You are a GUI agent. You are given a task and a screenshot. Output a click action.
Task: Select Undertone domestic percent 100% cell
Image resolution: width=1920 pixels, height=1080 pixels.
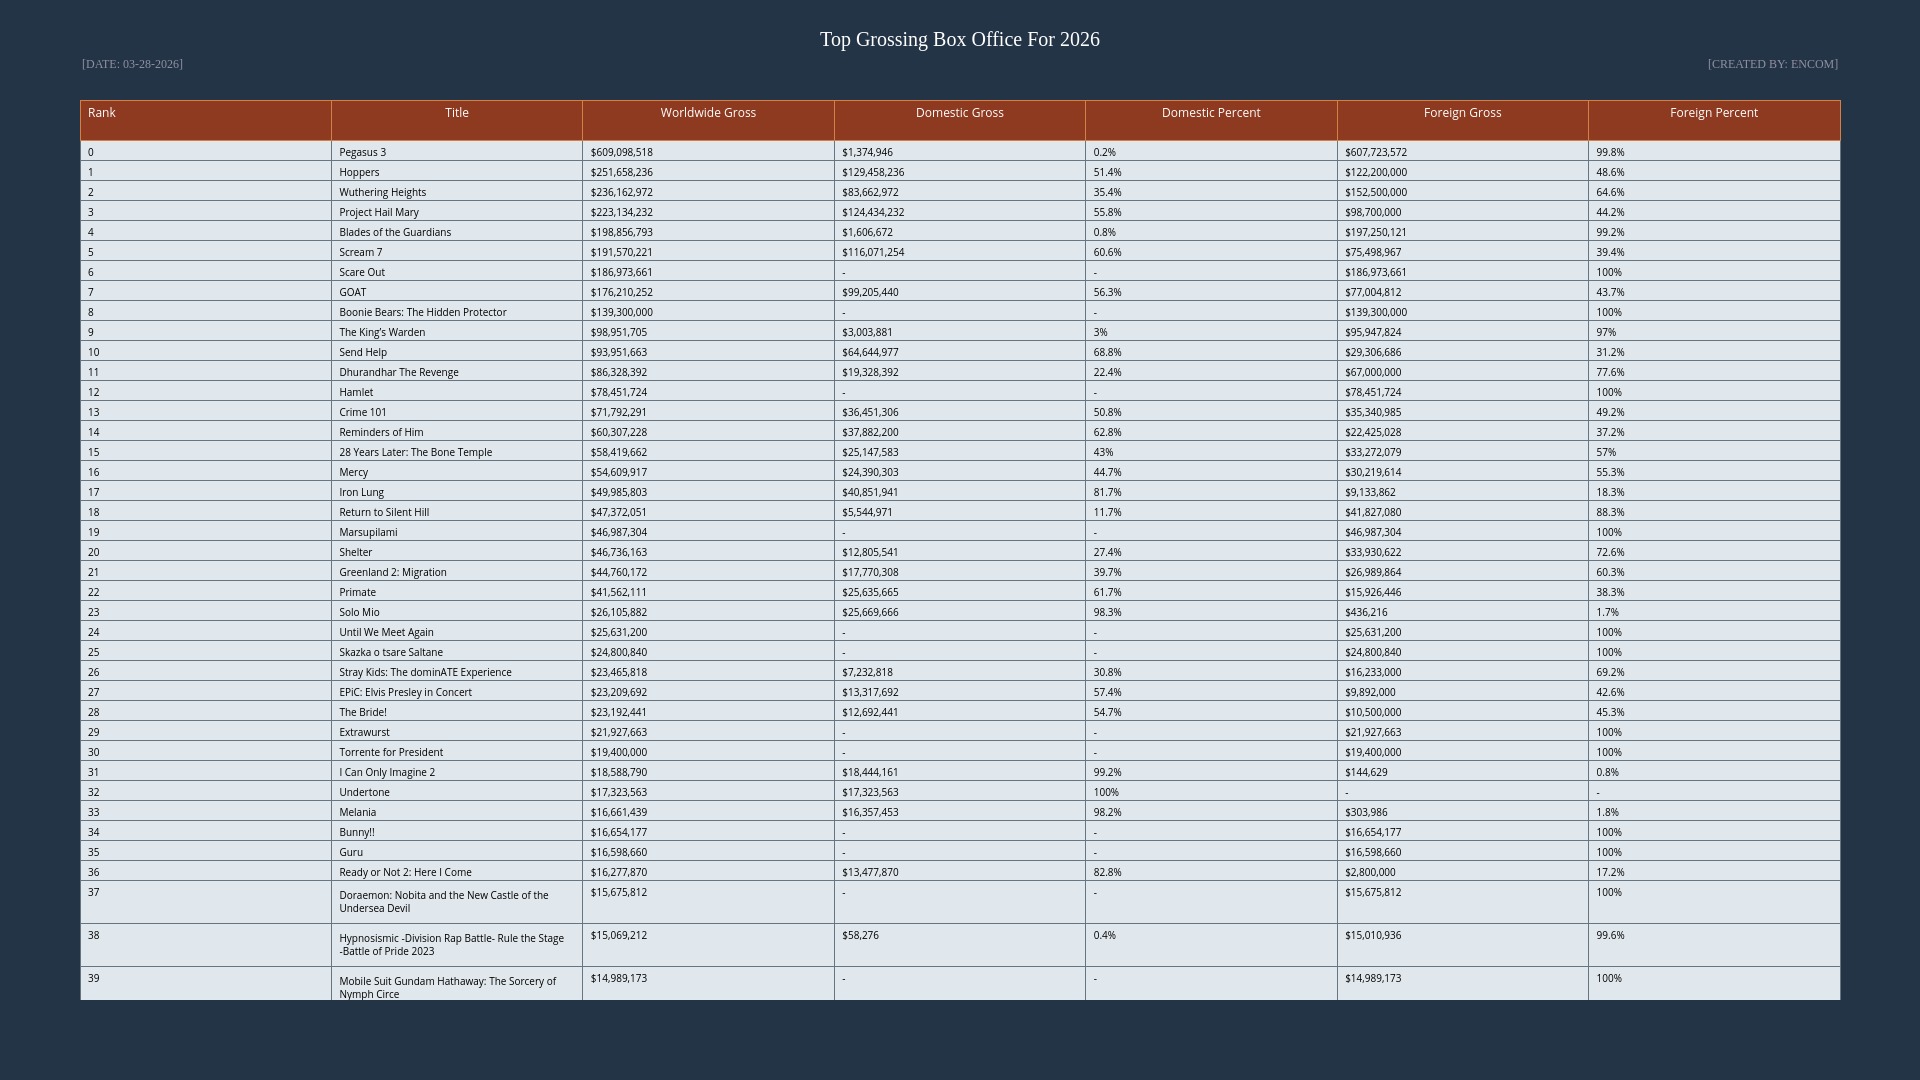coord(1106,792)
